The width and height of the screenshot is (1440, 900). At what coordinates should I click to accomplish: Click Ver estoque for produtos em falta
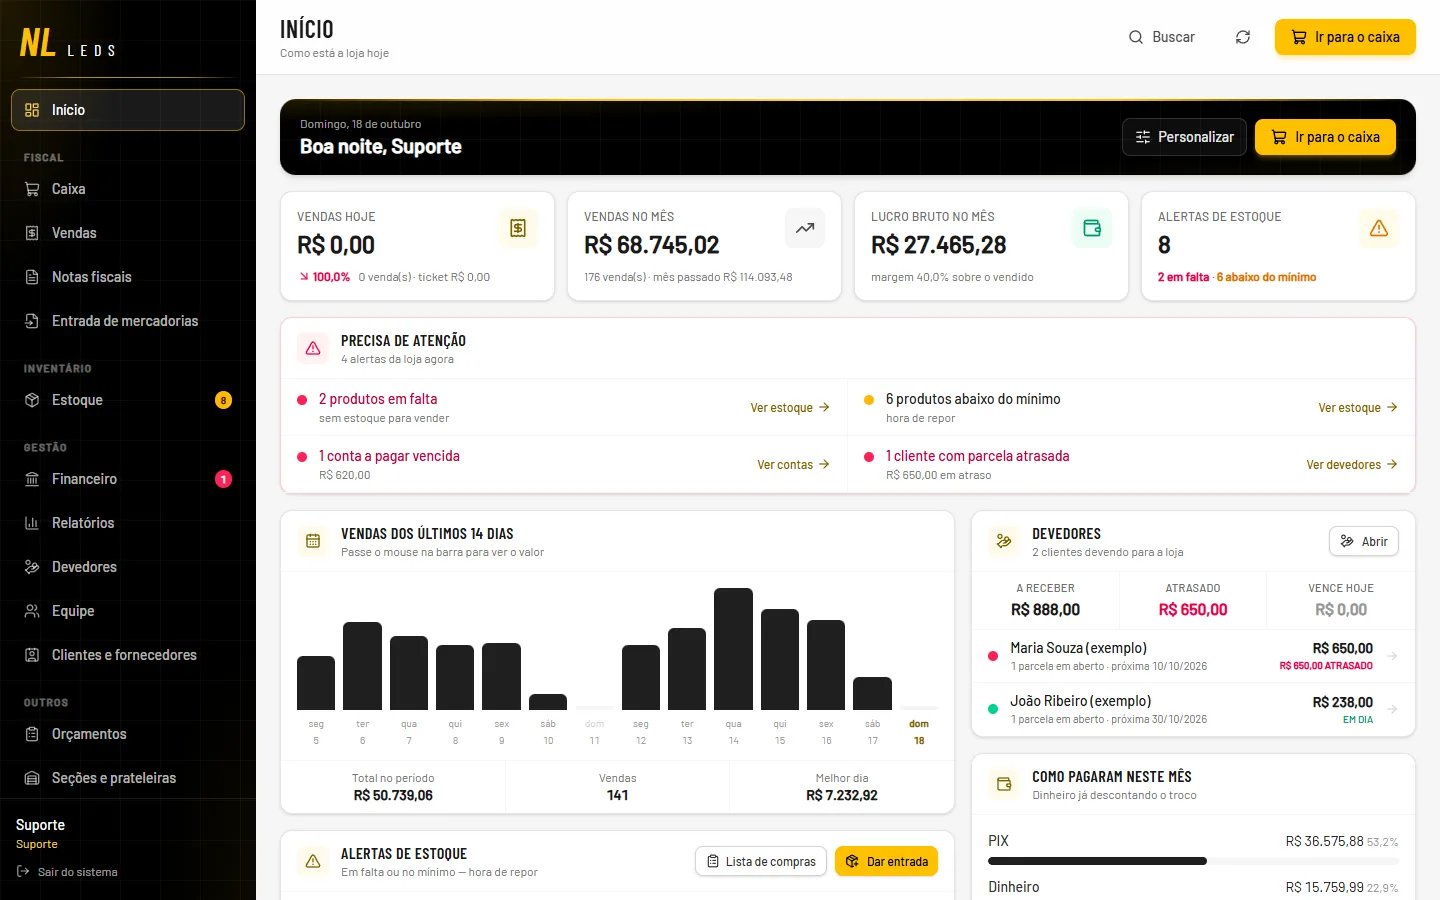(x=790, y=408)
